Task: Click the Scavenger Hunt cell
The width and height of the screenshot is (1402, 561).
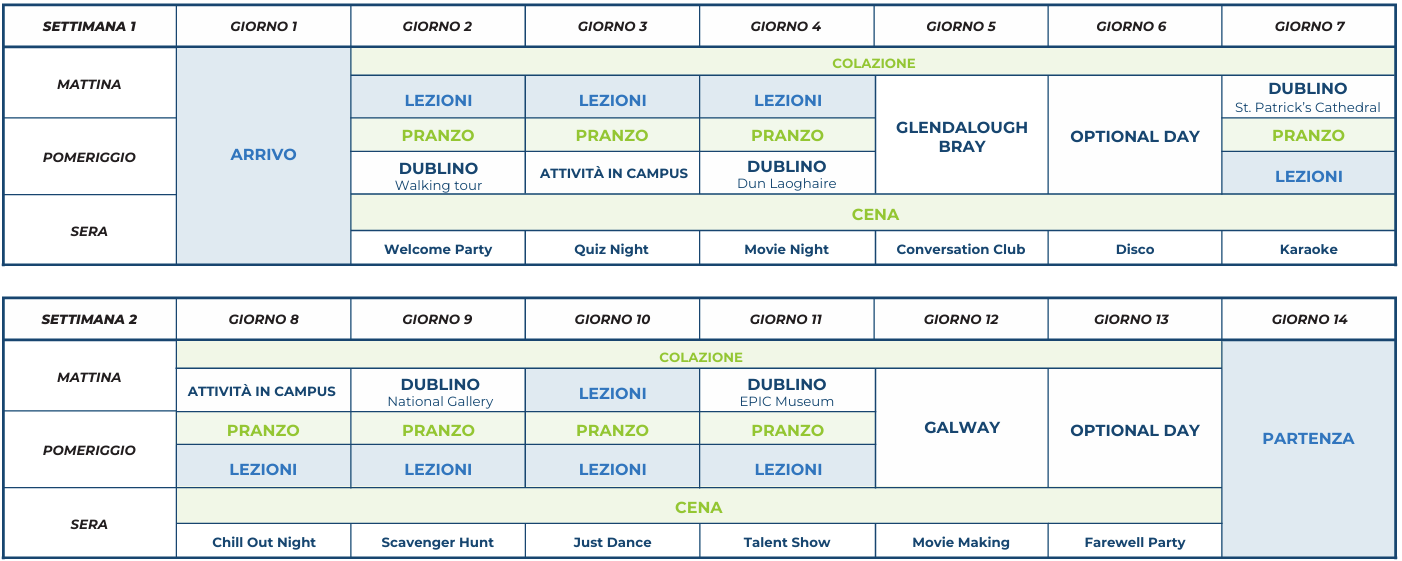Action: [438, 541]
